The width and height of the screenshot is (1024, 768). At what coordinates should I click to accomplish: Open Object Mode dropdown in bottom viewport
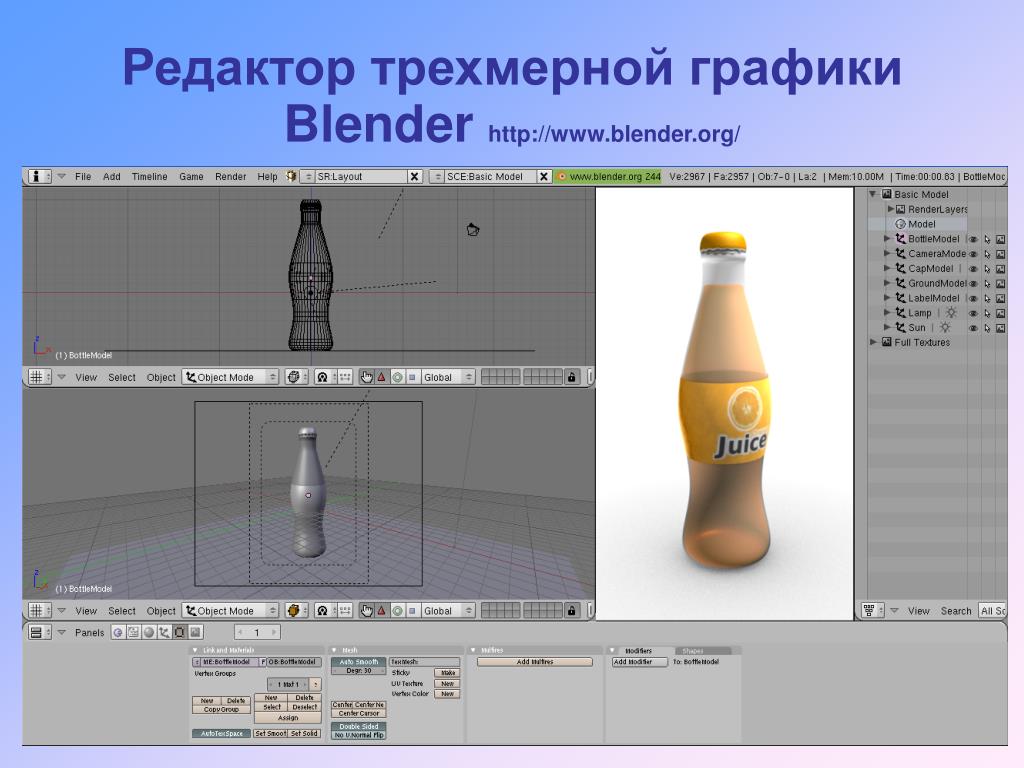coord(230,611)
